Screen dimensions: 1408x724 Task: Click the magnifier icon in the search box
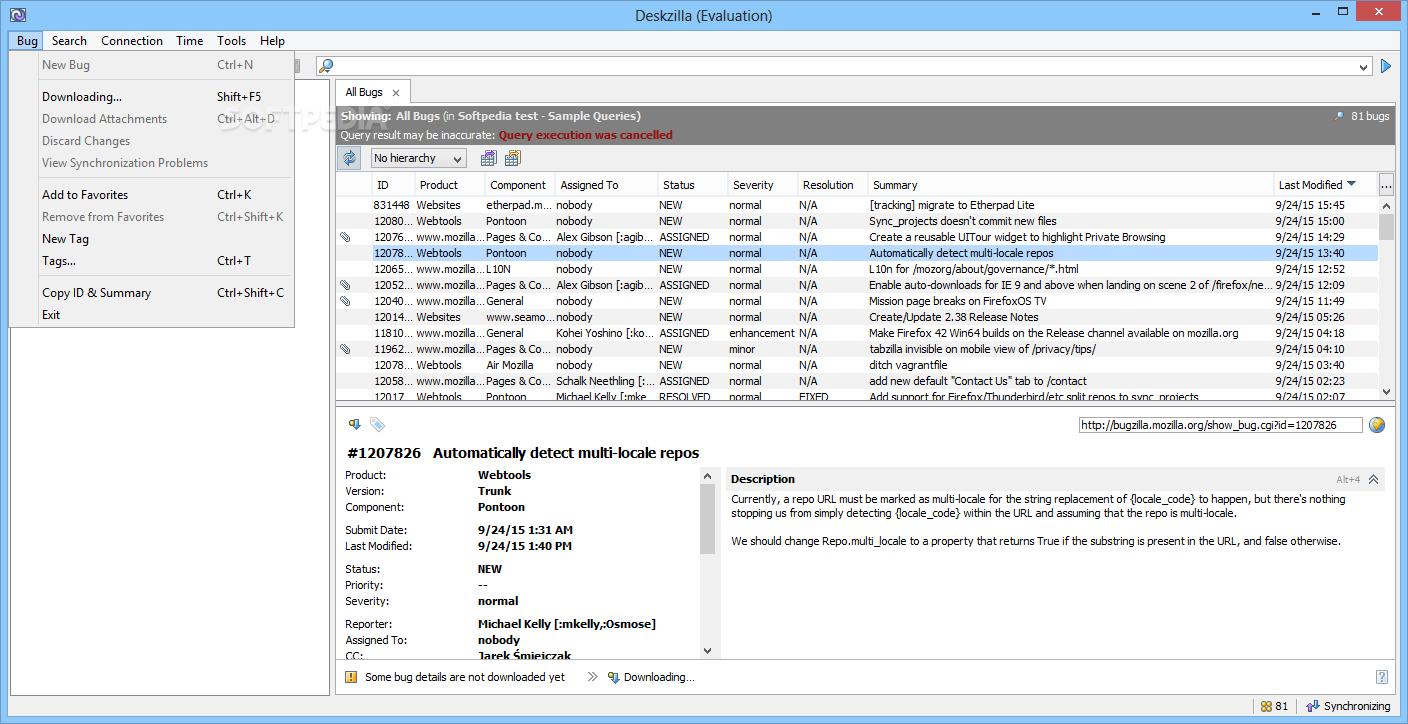click(x=326, y=66)
